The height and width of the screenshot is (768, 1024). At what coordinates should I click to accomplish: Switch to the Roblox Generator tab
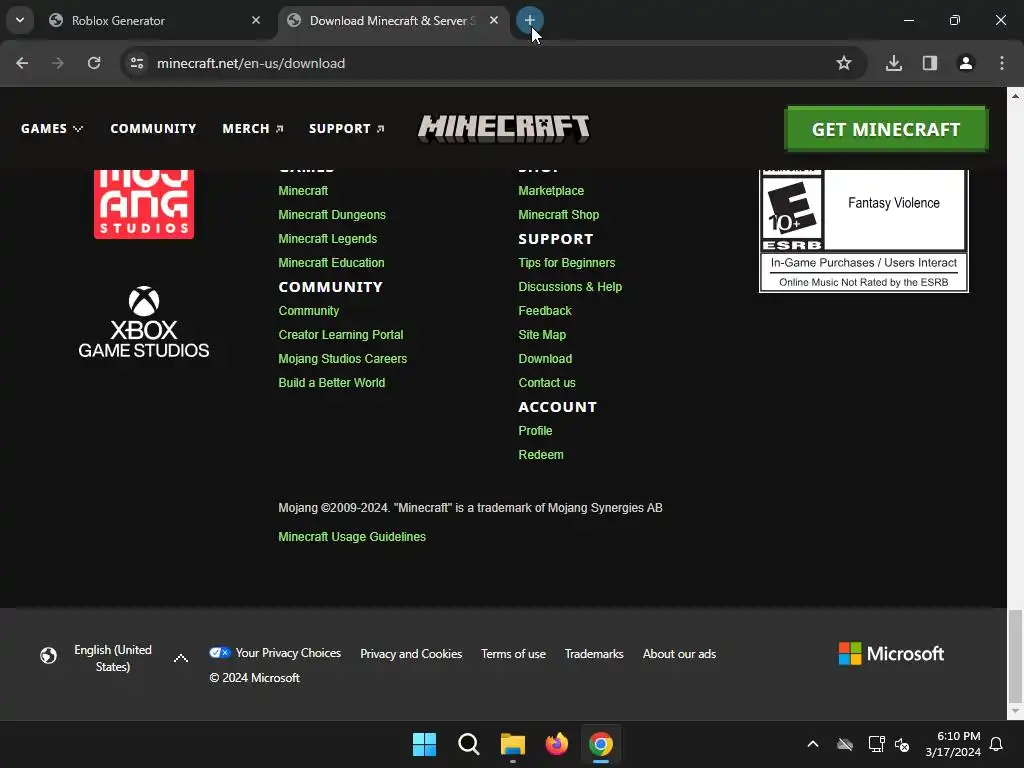(153, 21)
